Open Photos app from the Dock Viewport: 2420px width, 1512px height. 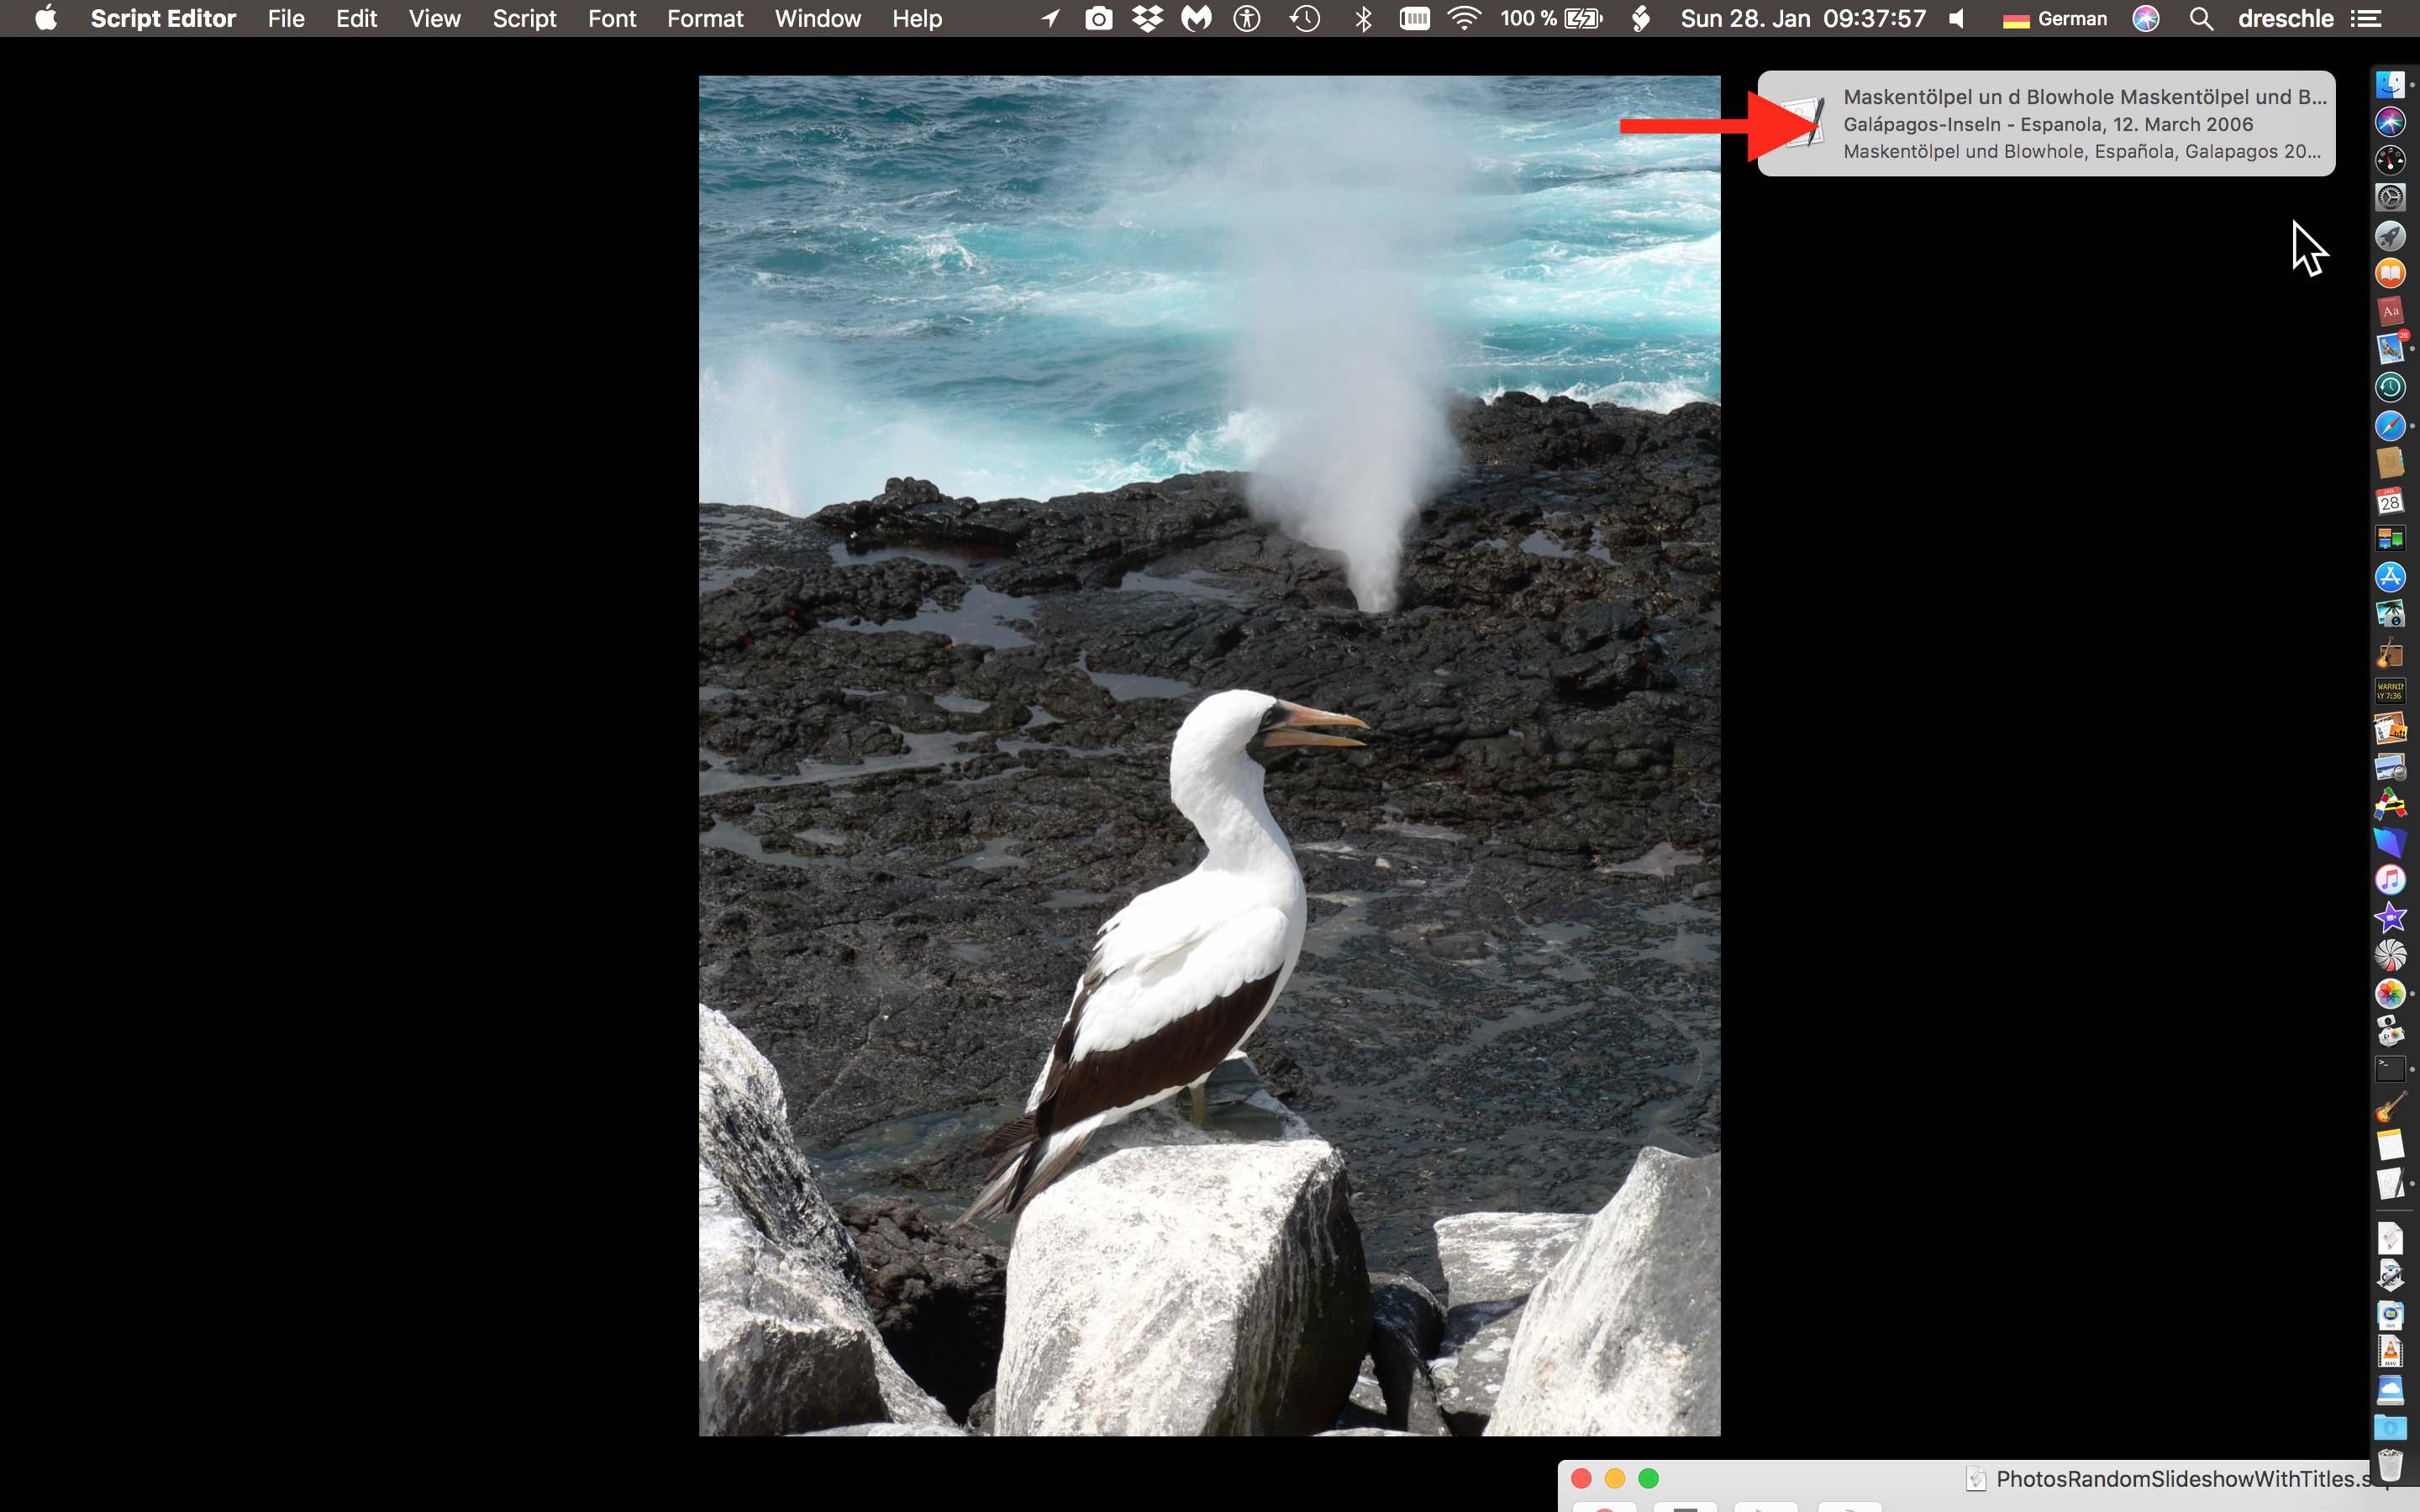pyautogui.click(x=2390, y=993)
